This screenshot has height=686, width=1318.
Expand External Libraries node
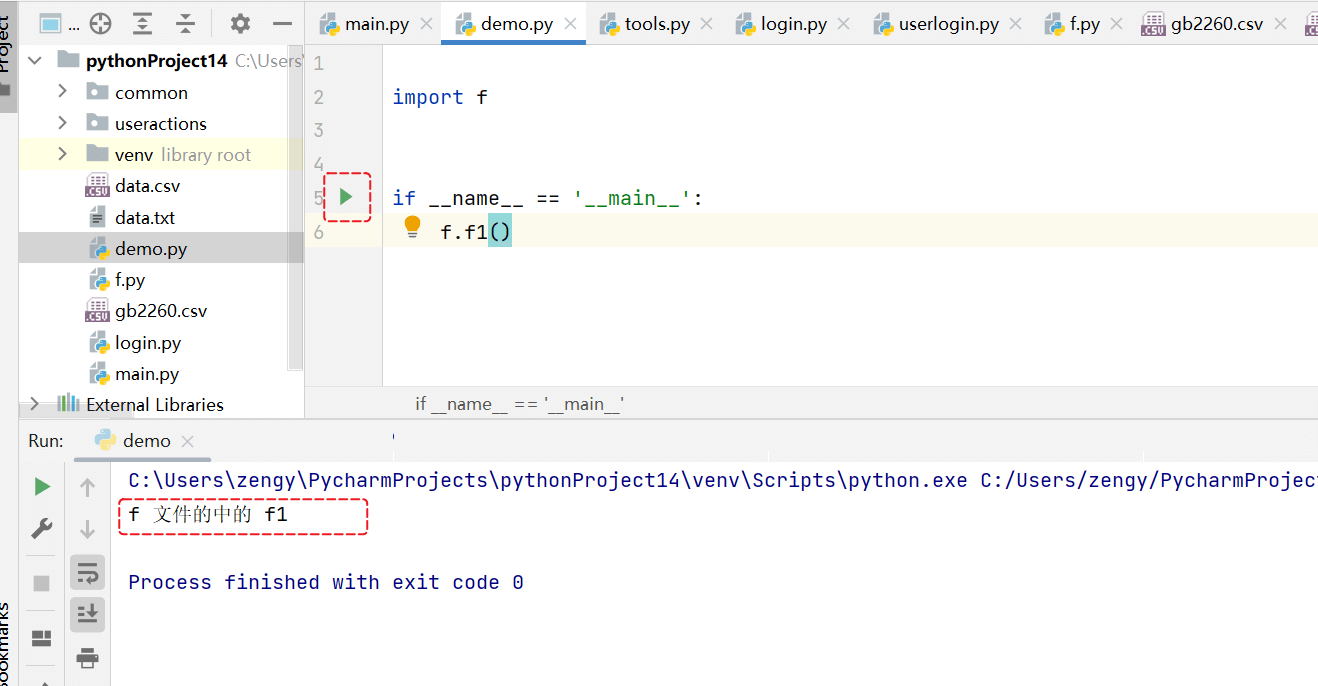tap(35, 404)
